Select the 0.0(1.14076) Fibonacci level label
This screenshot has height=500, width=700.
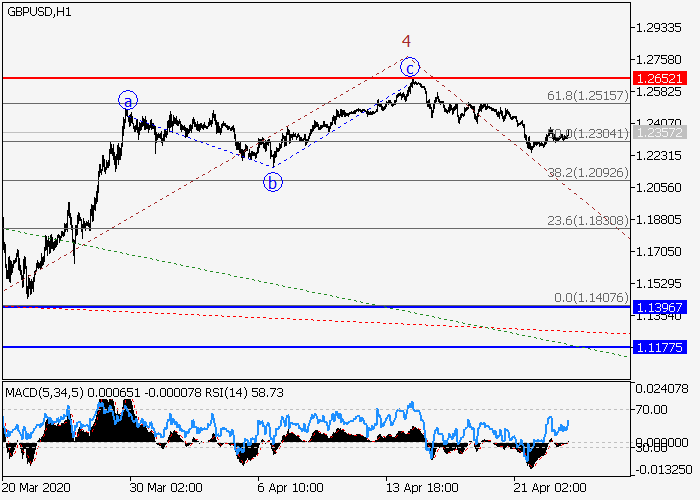point(591,298)
